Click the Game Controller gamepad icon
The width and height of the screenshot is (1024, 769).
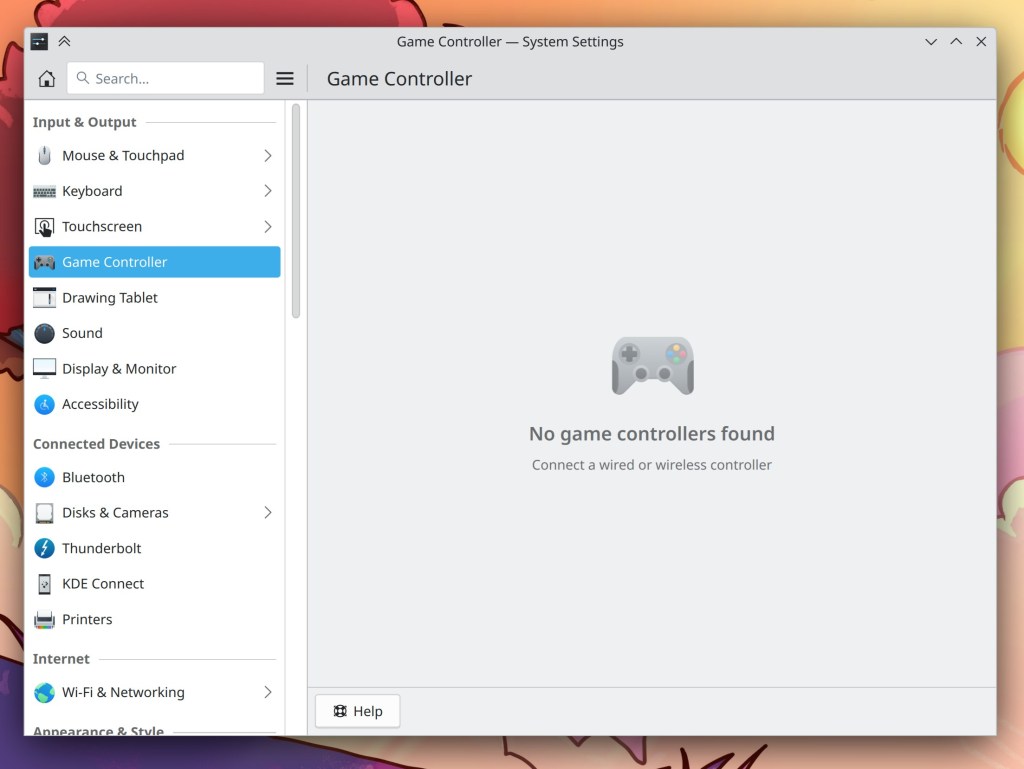point(44,262)
